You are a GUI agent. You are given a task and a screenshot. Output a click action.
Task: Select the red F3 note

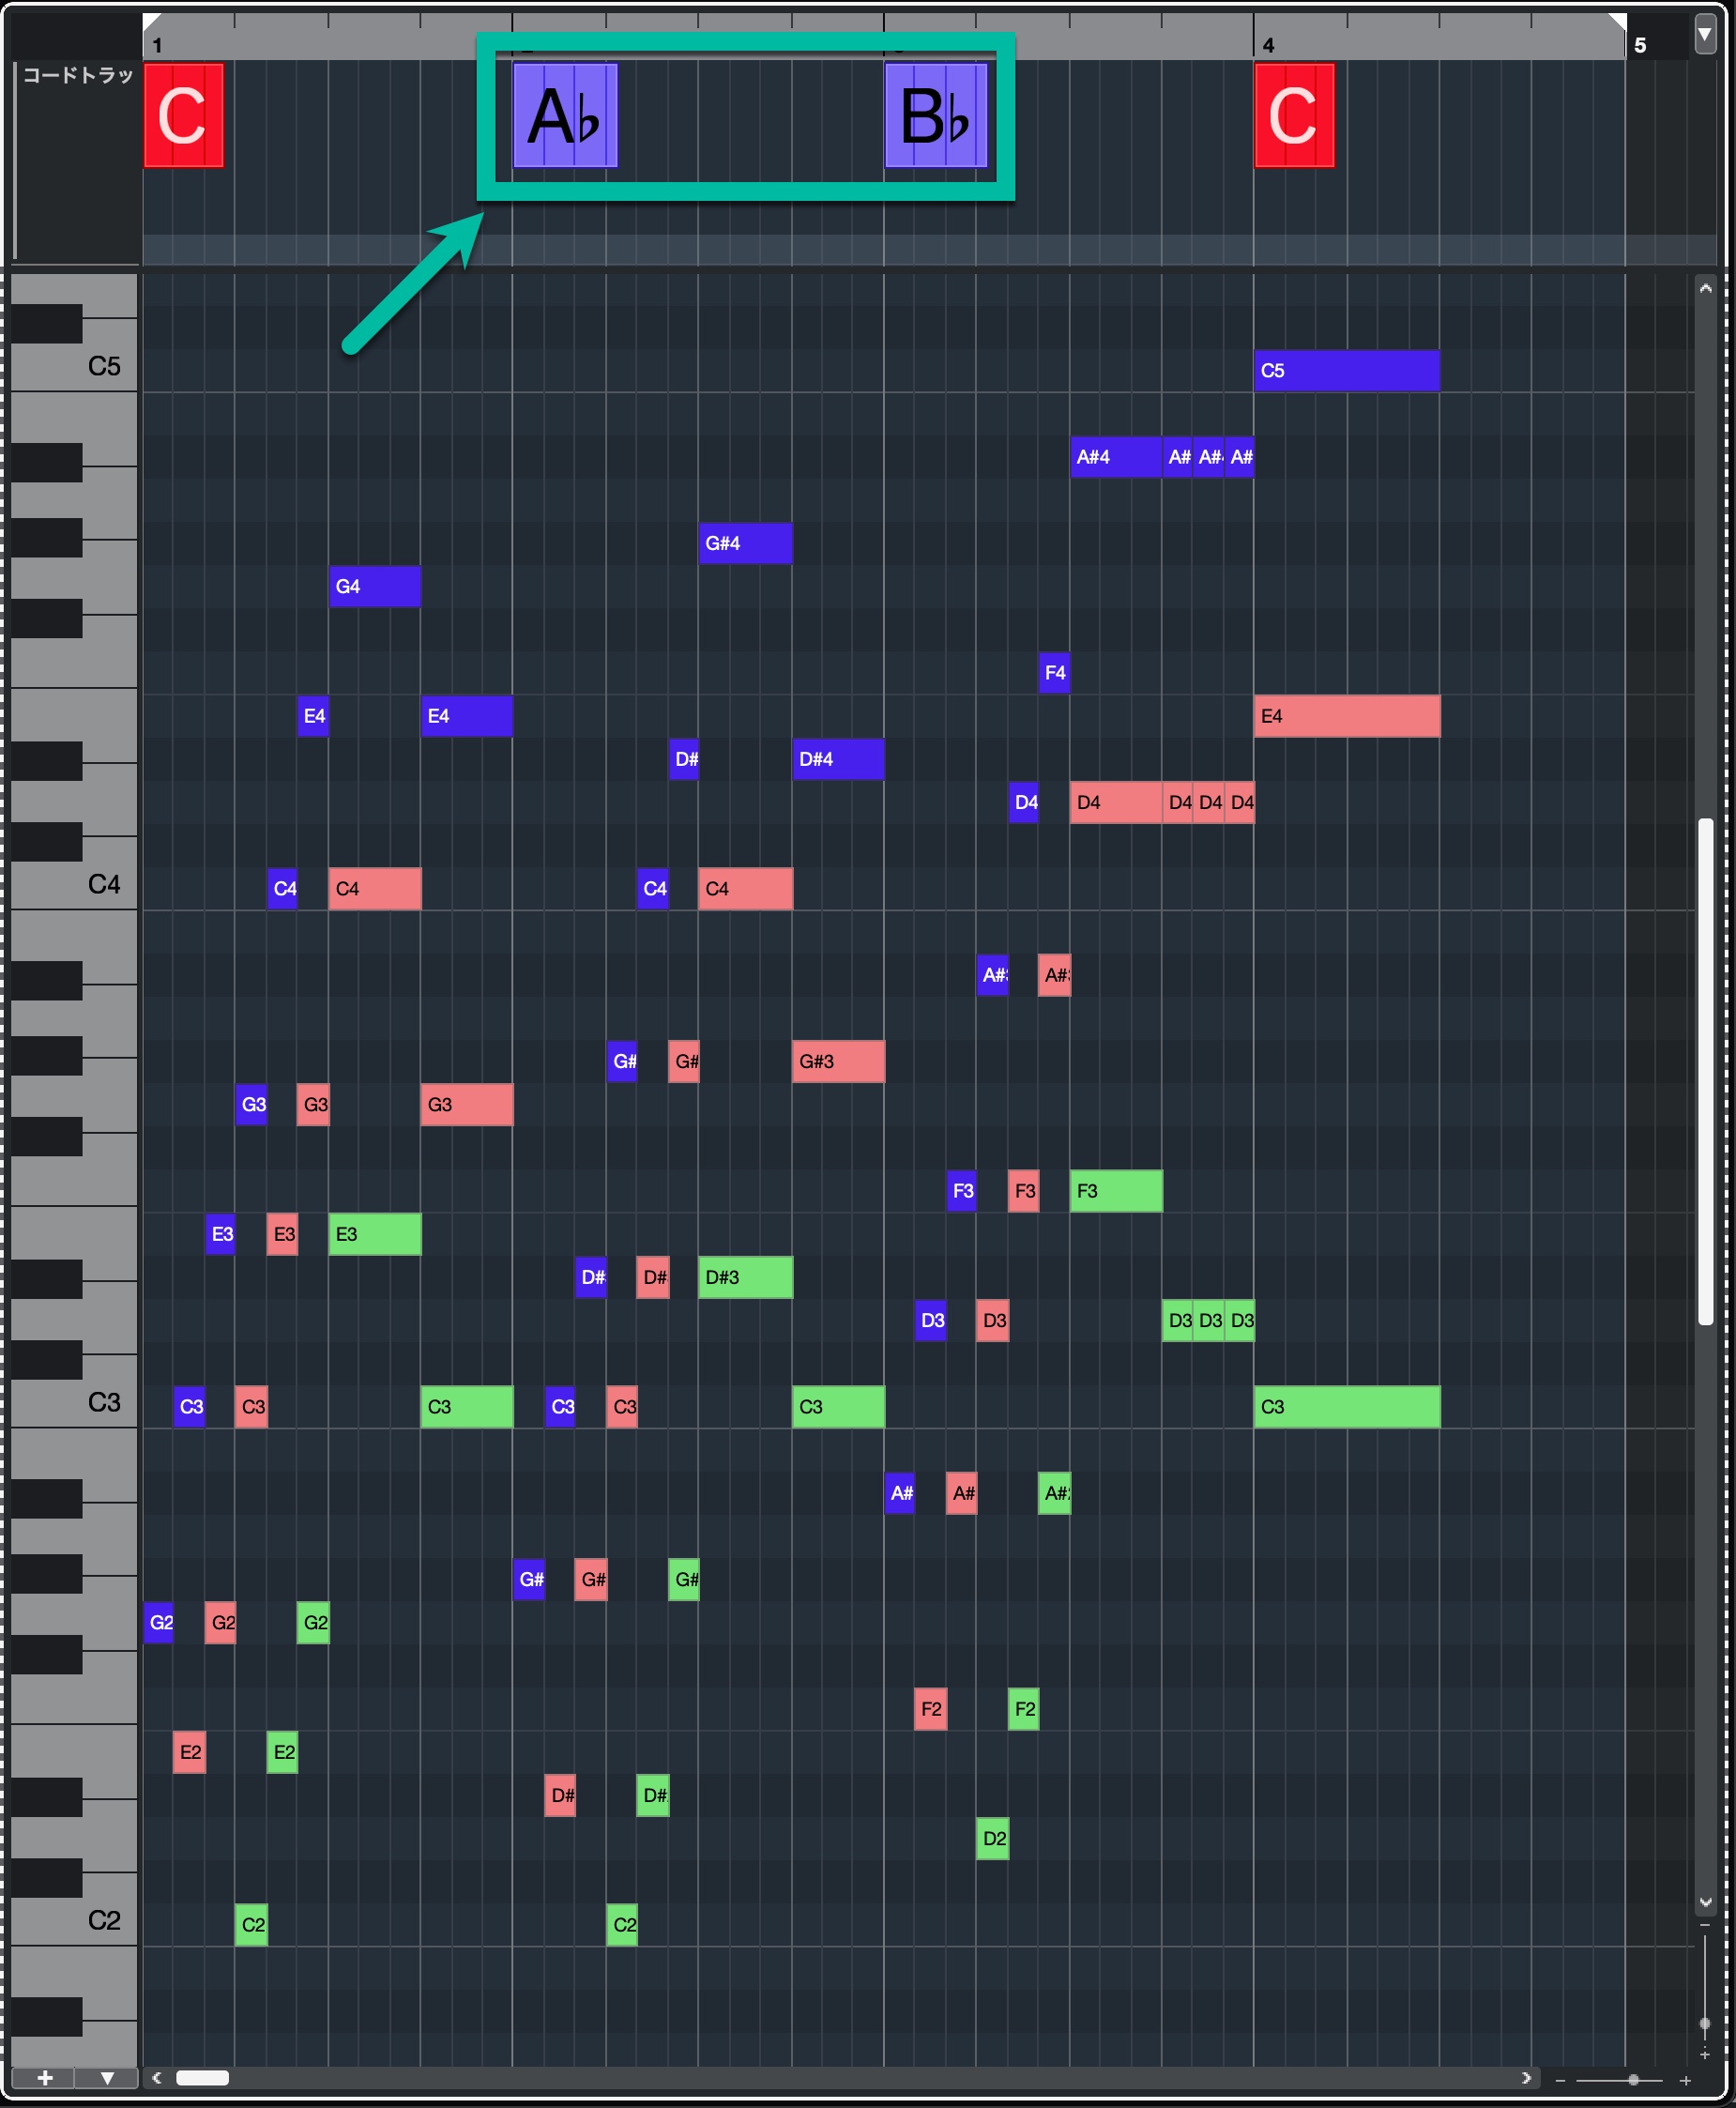click(1024, 1191)
